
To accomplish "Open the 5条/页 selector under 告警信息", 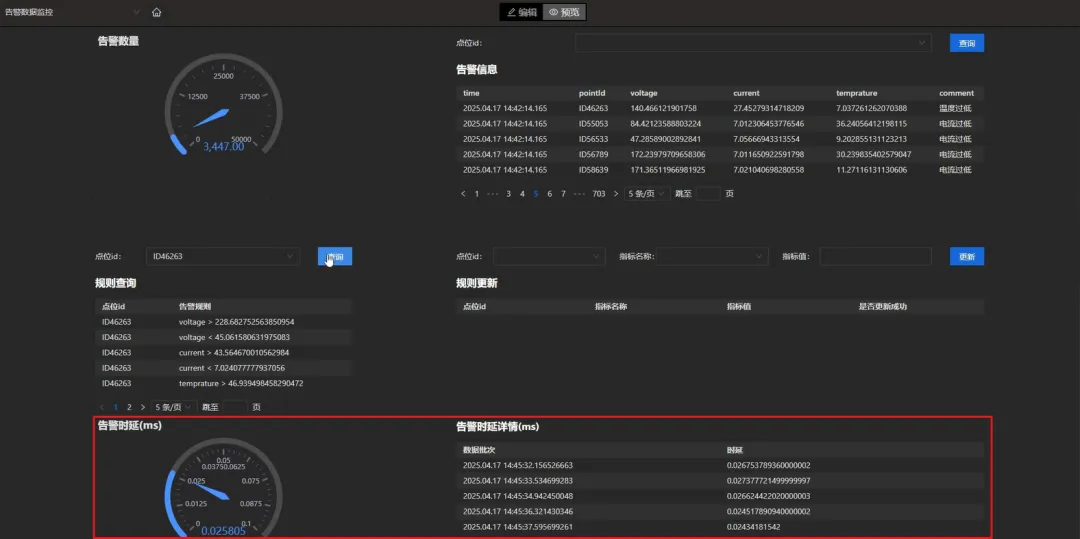I will (647, 194).
